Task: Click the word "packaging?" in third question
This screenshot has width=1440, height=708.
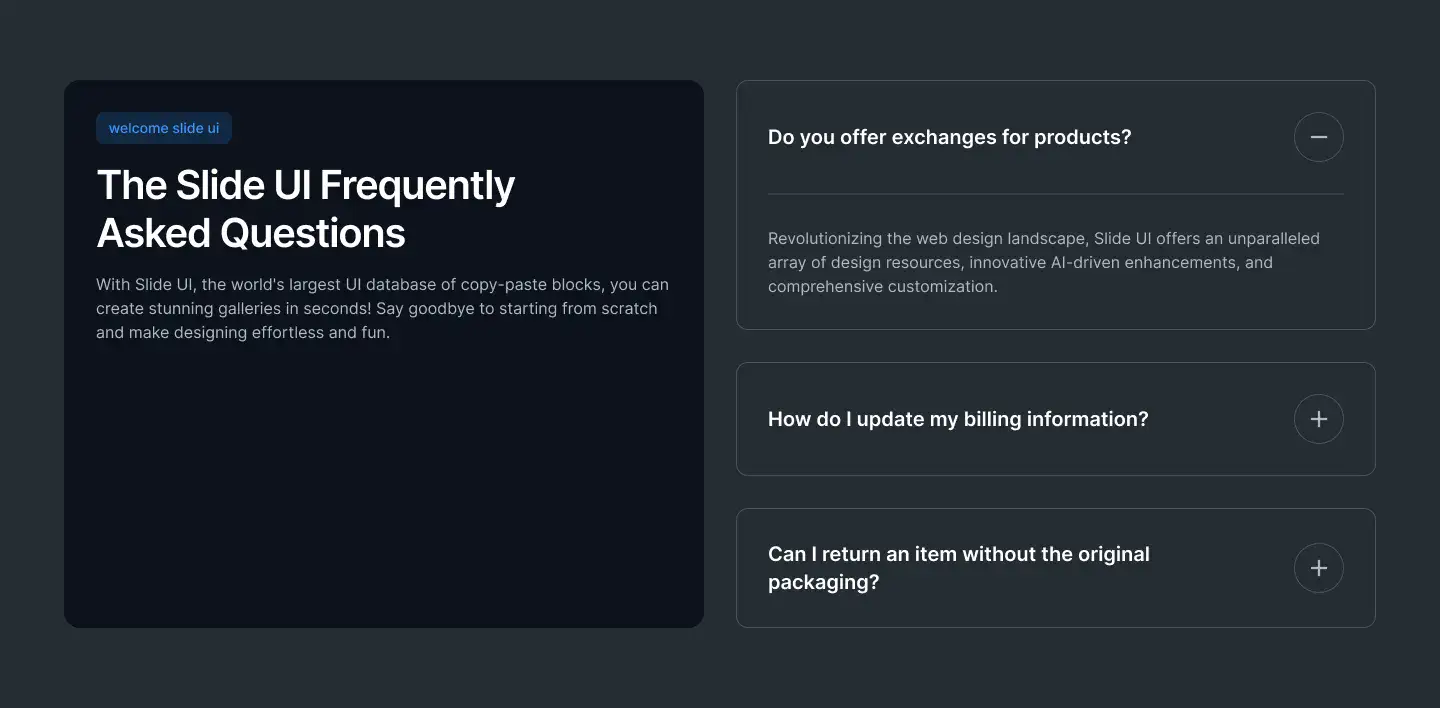Action: tap(823, 582)
